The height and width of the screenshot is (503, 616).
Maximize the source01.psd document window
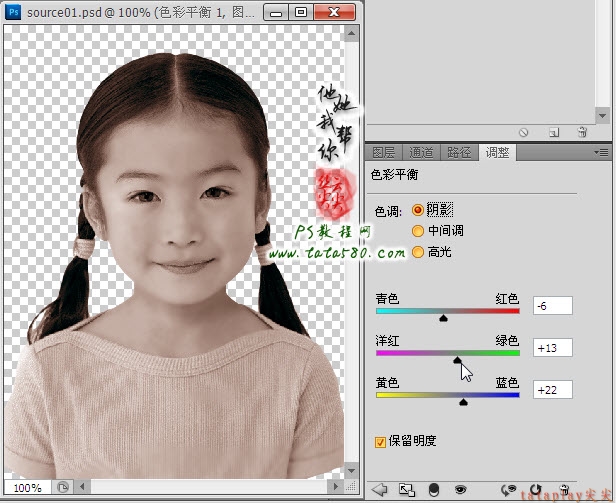(301, 12)
